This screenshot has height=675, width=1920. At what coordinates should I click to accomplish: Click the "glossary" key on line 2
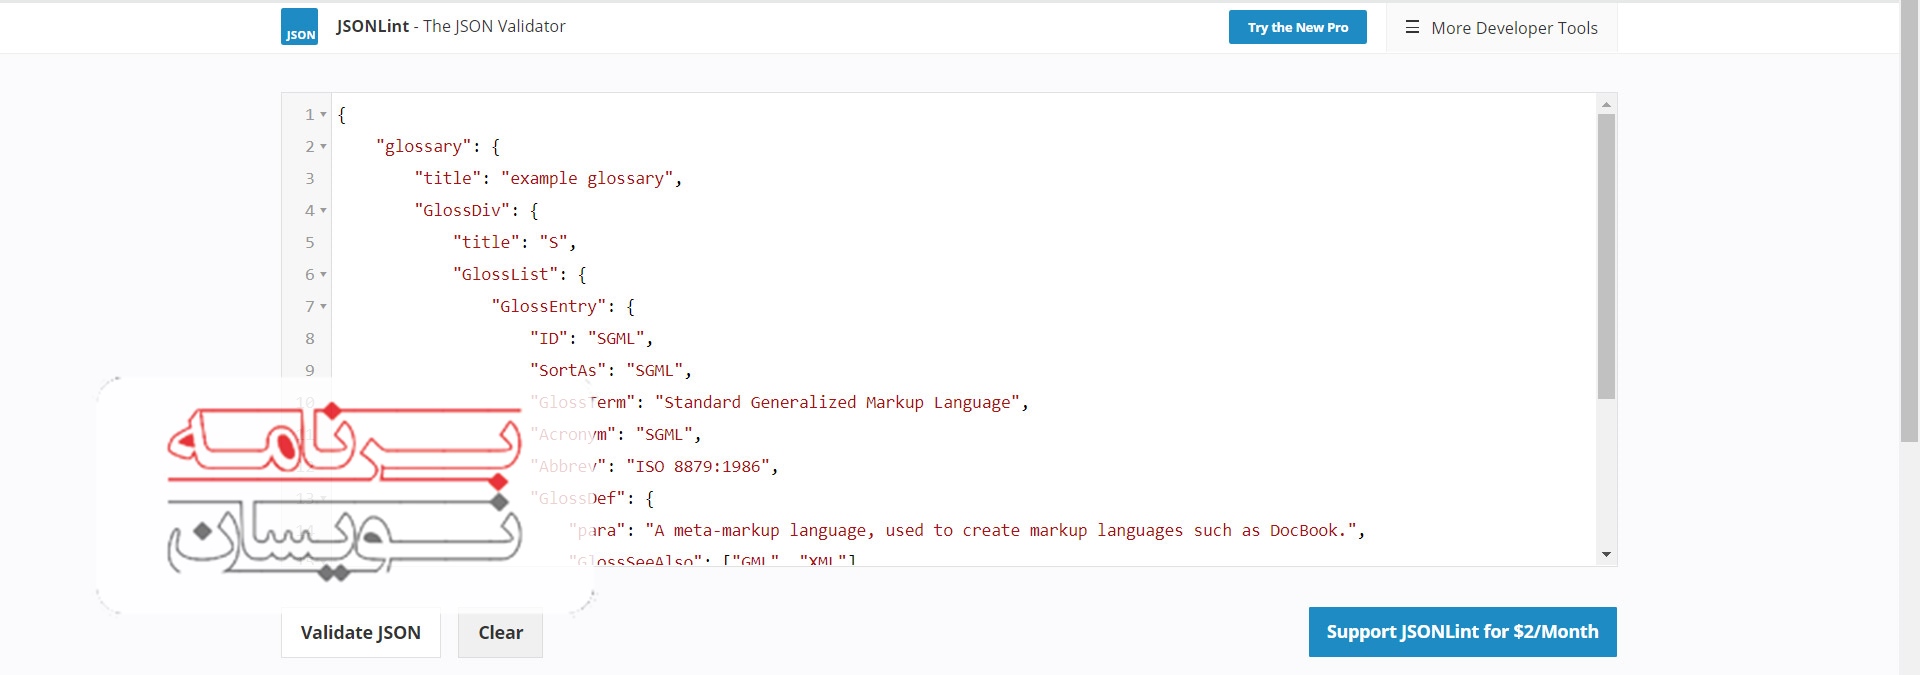(423, 146)
